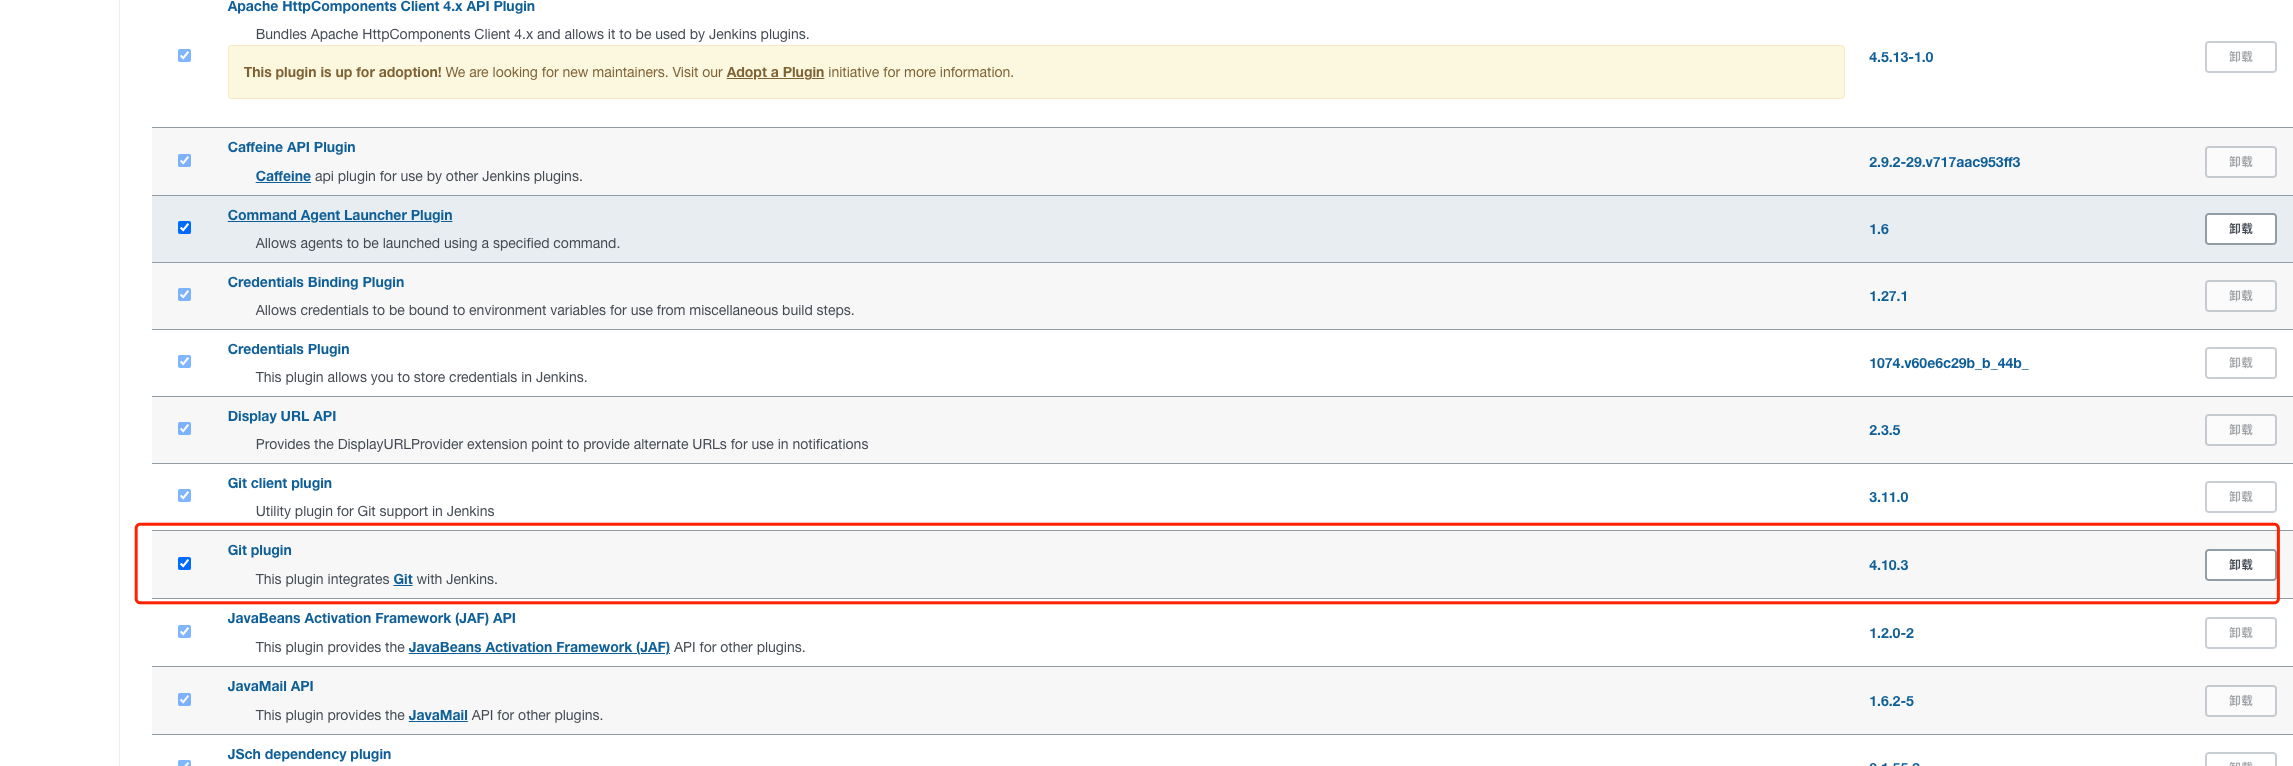Click uninstall button for Git client plugin
The image size is (2293, 766).
coord(2240,497)
